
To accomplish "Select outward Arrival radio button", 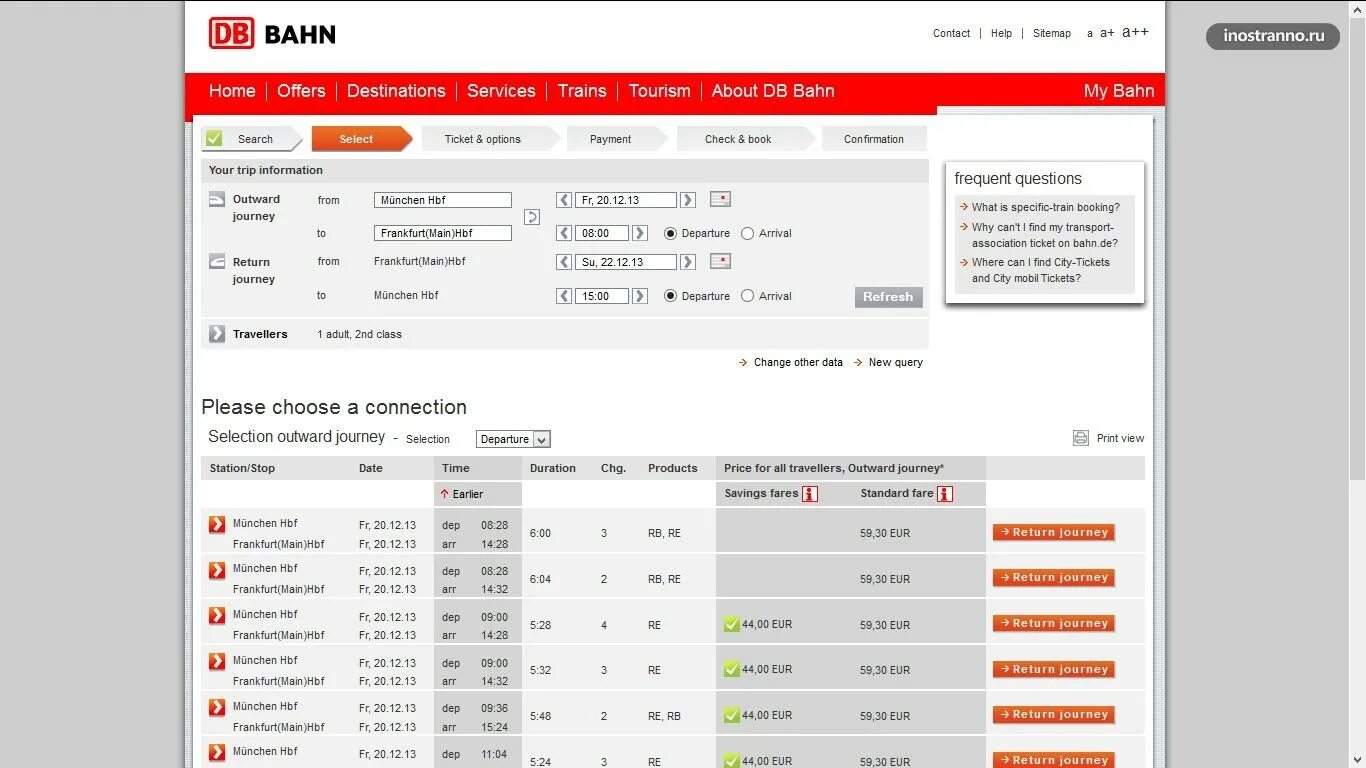I will pos(747,233).
